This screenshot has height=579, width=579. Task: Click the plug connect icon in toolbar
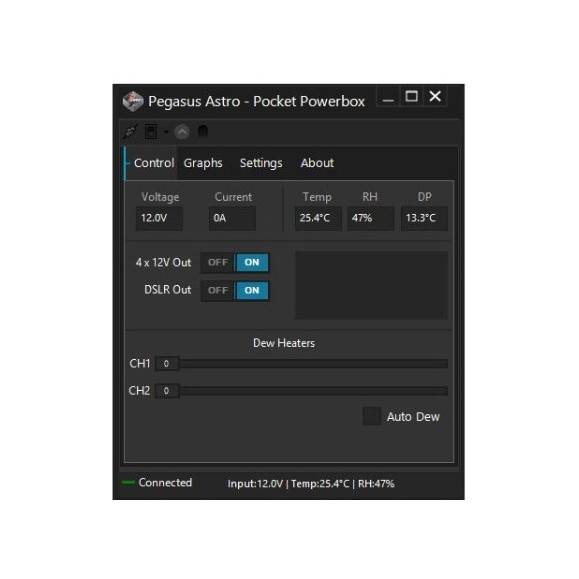pos(130,131)
